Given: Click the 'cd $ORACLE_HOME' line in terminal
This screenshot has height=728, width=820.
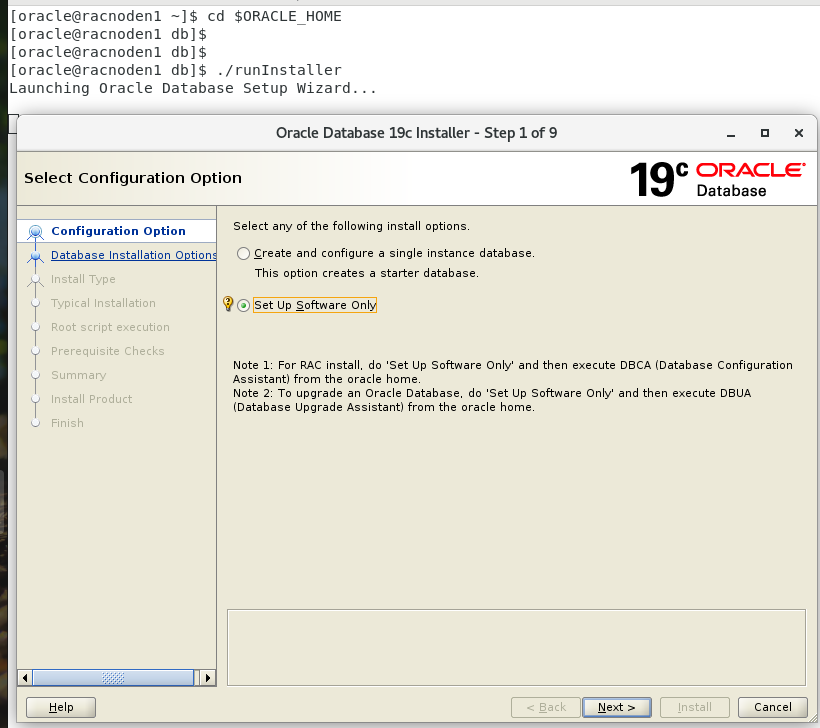Looking at the screenshot, I should click(176, 16).
